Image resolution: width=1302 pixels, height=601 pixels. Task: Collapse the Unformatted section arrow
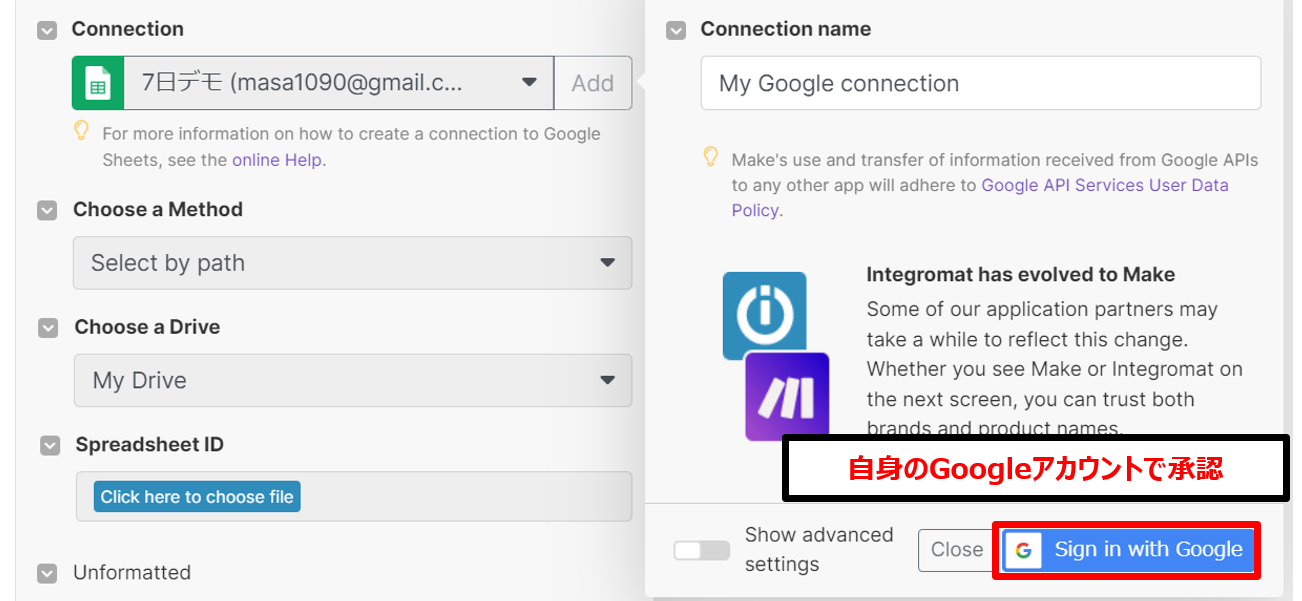(47, 573)
